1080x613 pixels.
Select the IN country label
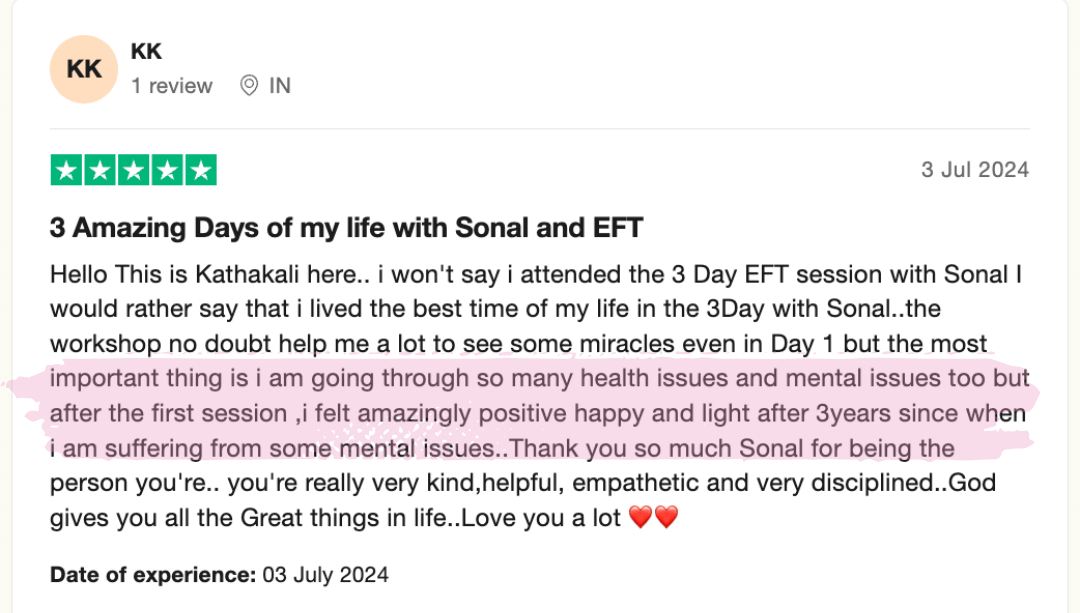(x=280, y=86)
